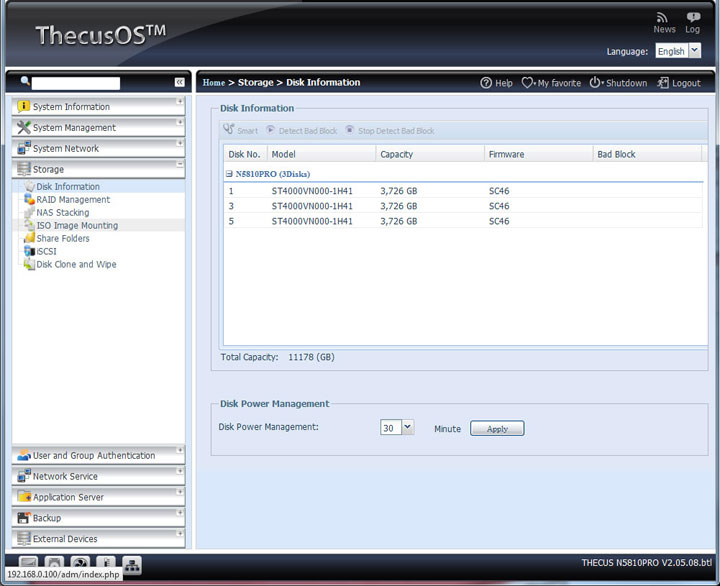Expand the Backup panel
Screen dimensions: 720x586
pyautogui.click(x=180, y=513)
